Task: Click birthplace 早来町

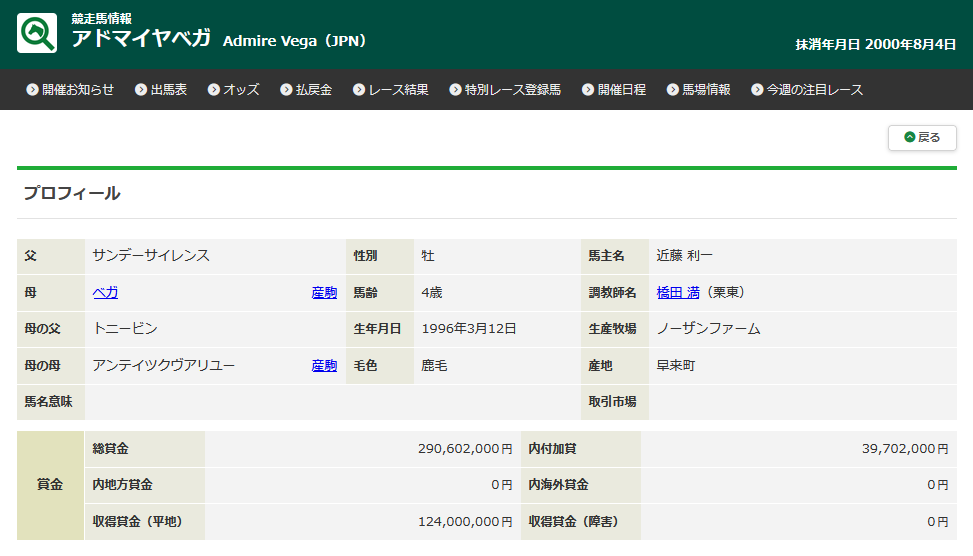Action: (x=676, y=365)
